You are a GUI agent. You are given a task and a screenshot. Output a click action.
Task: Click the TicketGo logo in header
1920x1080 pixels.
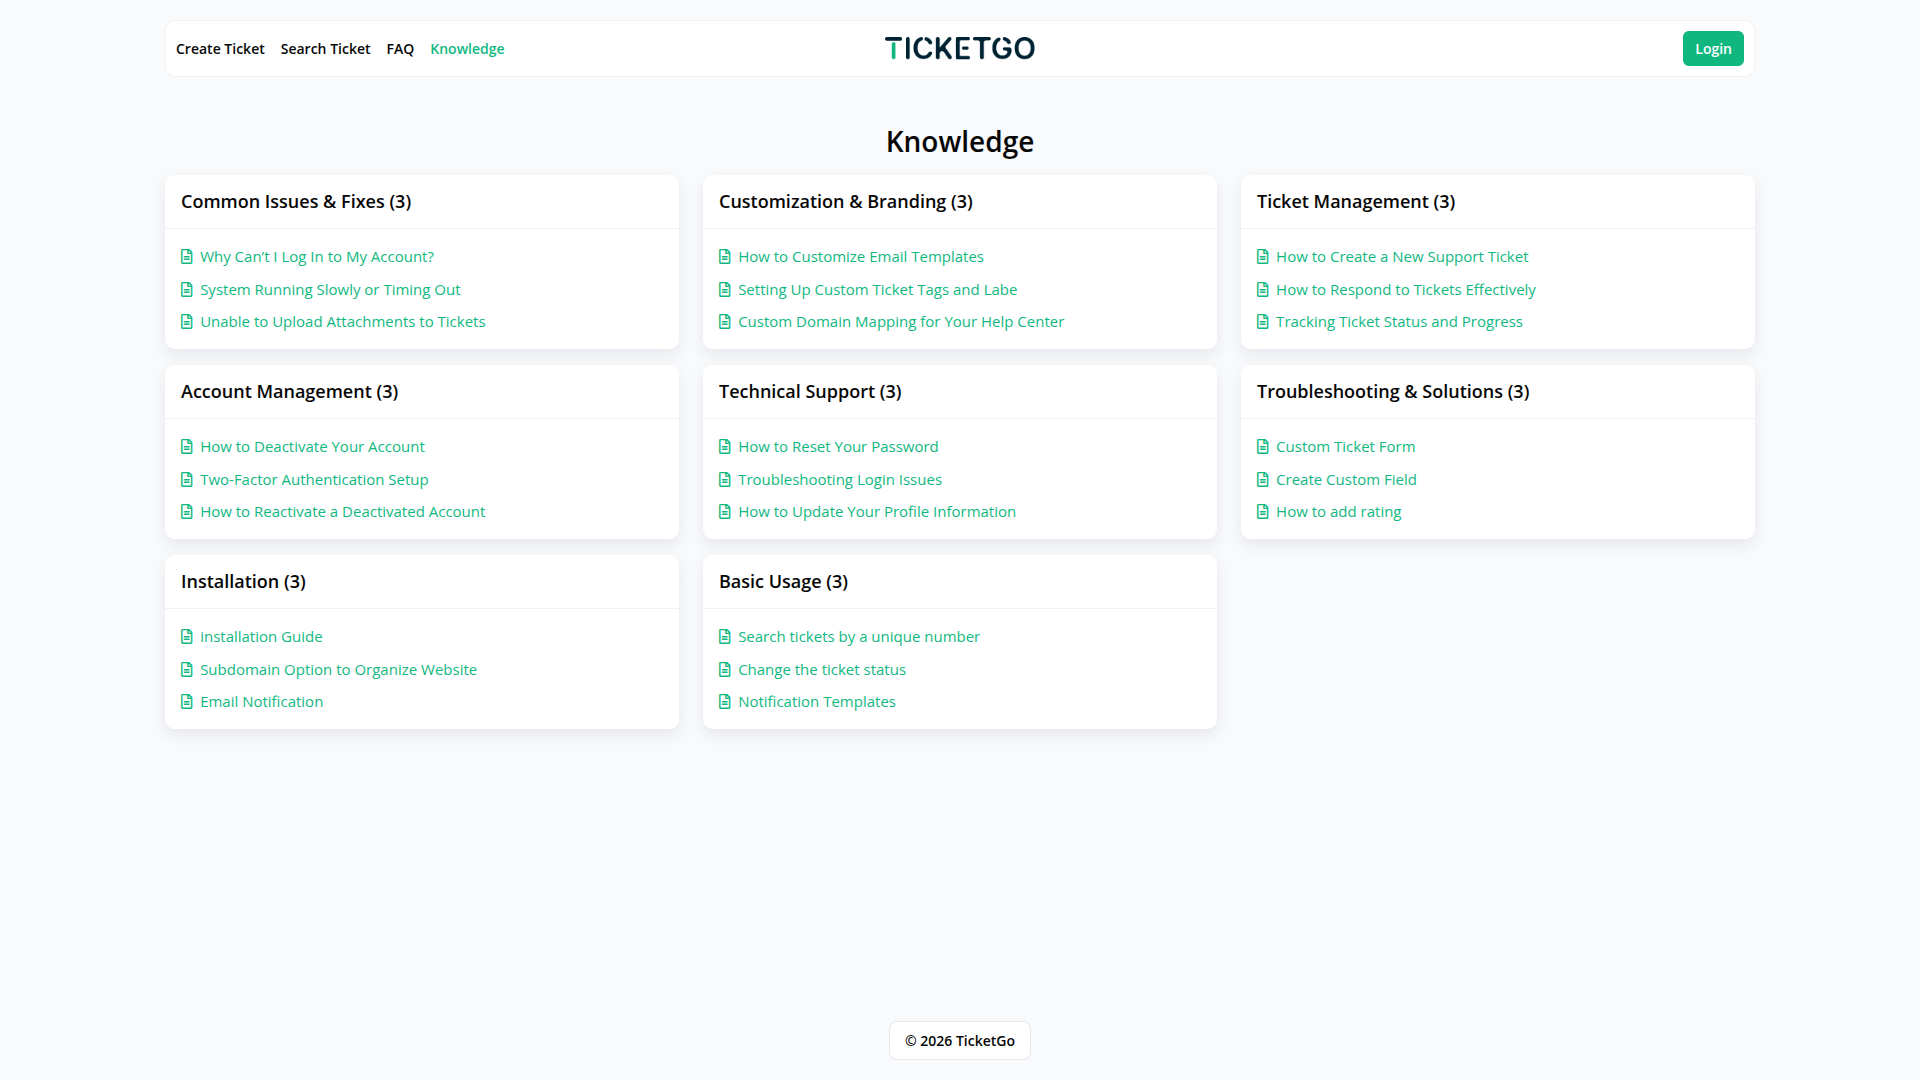click(x=959, y=49)
